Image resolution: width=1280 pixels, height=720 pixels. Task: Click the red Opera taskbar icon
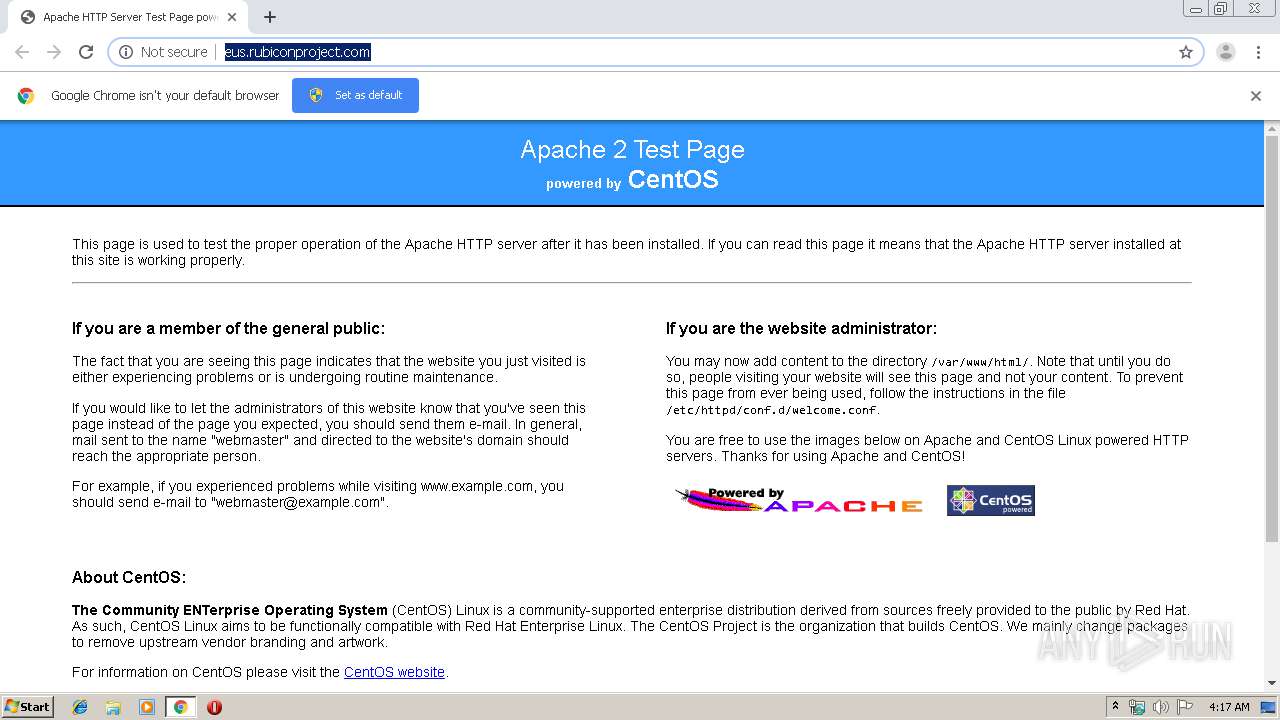coord(214,707)
